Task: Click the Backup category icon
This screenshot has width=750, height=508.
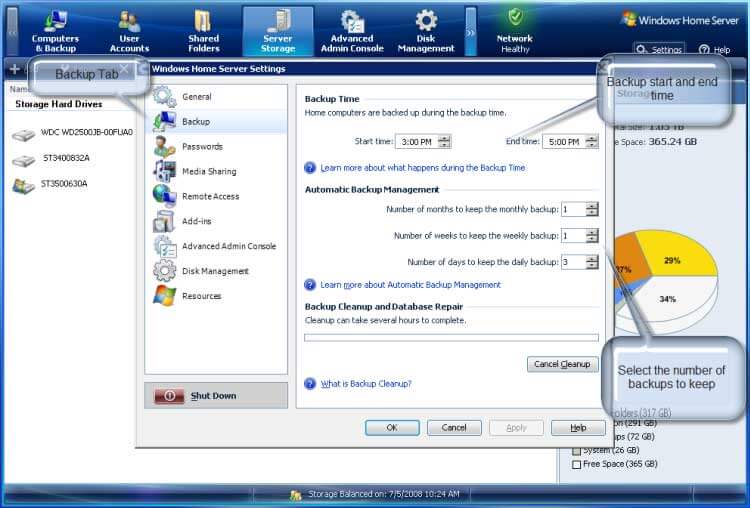Action: (165, 121)
